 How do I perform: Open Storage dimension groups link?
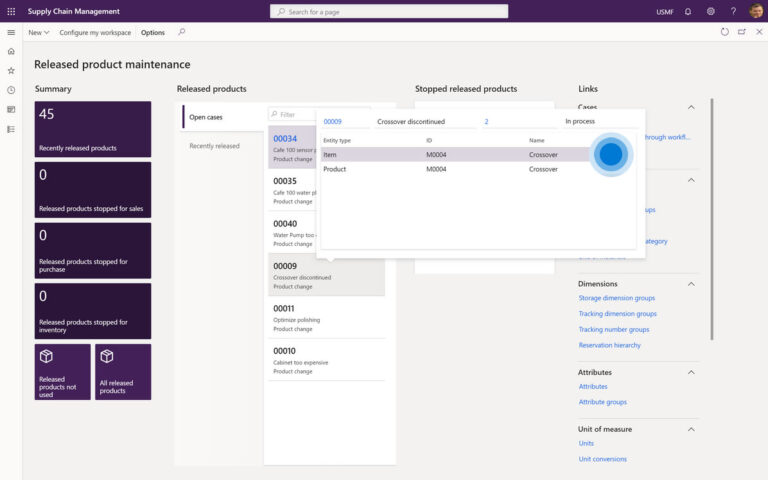[x=617, y=298]
